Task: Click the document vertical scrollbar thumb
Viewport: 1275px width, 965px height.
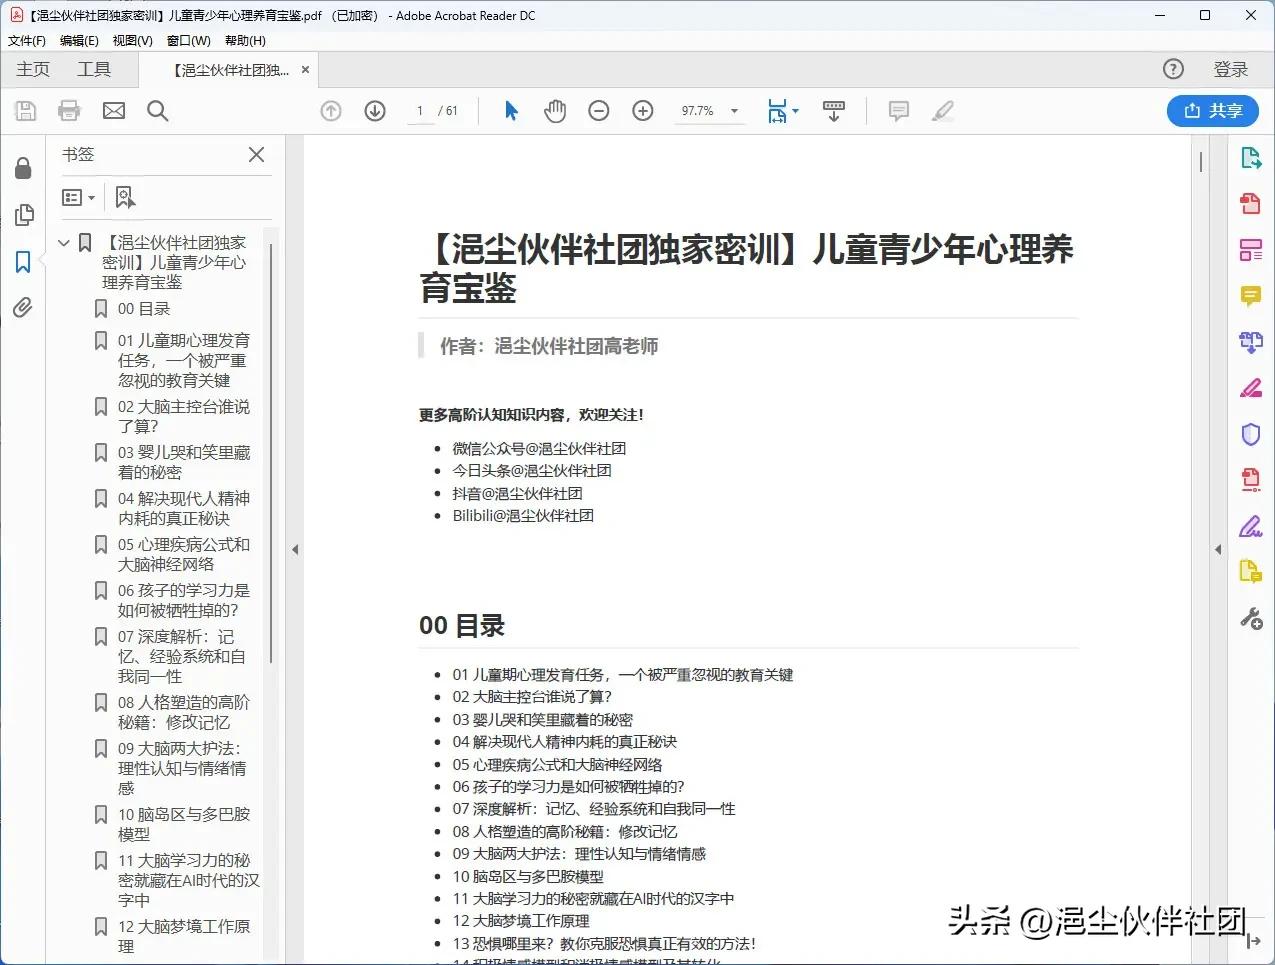Action: point(1201,162)
